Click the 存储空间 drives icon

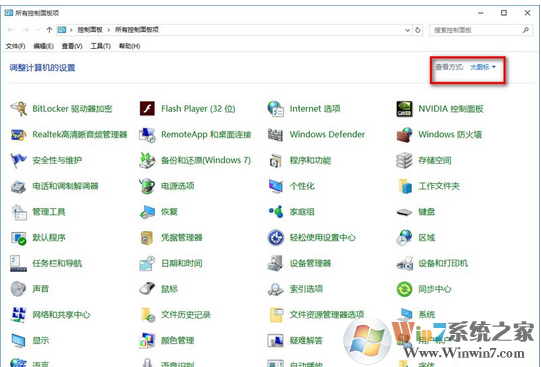click(x=404, y=160)
